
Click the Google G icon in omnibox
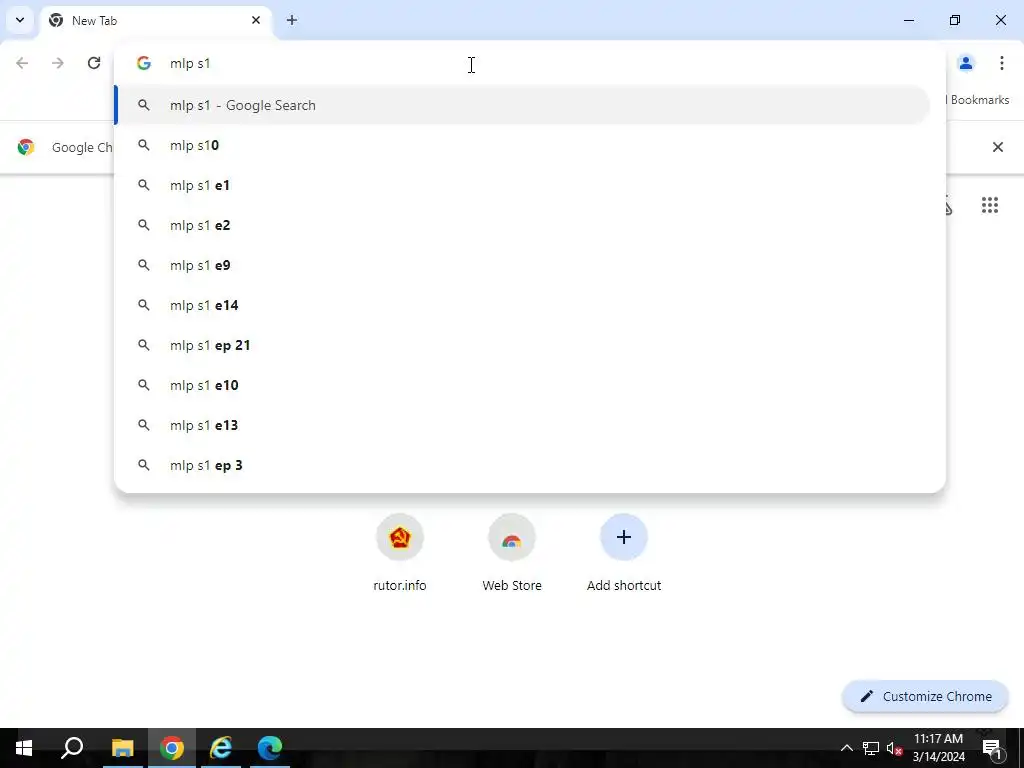[144, 63]
